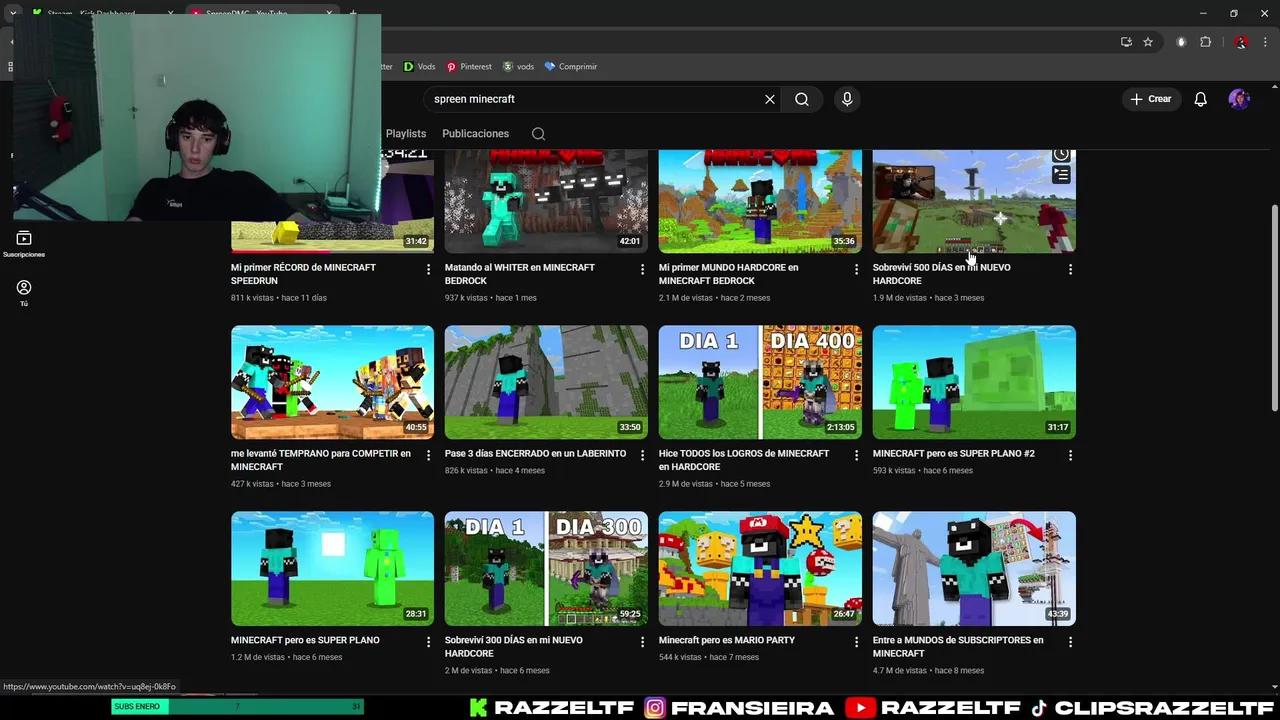1280x720 pixels.
Task: Click the install app icon in address bar
Action: point(1126,42)
